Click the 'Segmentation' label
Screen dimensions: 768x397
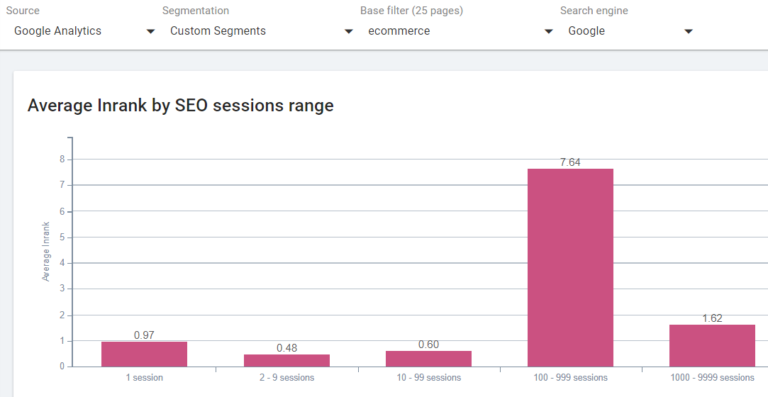pyautogui.click(x=195, y=11)
